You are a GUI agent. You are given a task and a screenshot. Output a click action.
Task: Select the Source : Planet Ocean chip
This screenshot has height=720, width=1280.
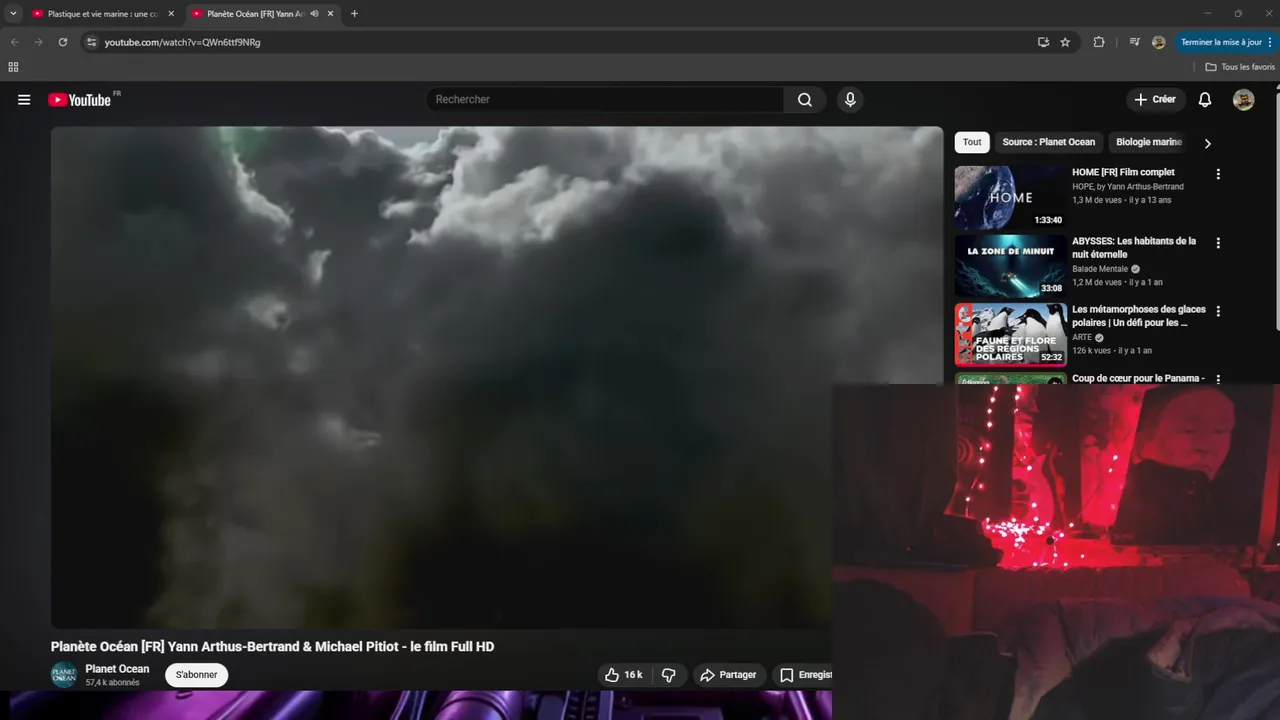[x=1048, y=142]
